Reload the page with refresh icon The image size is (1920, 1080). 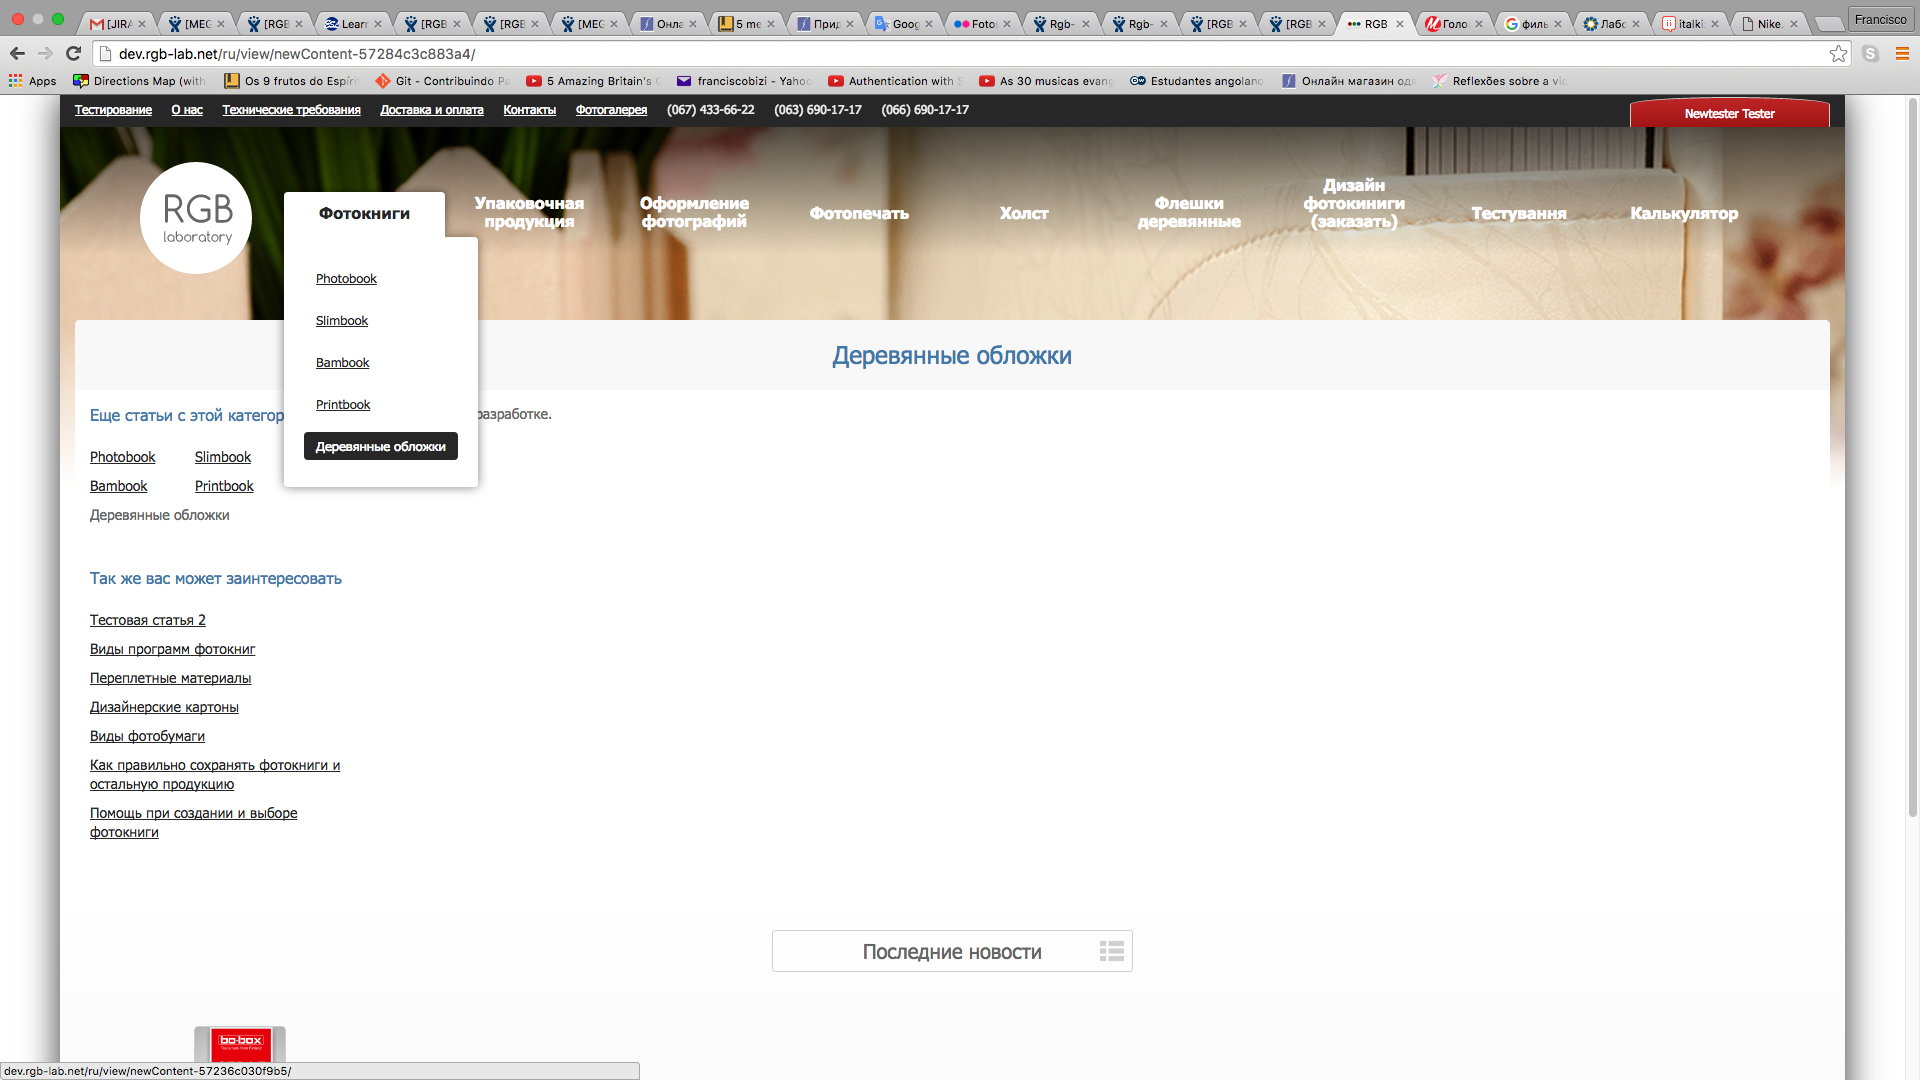tap(73, 54)
